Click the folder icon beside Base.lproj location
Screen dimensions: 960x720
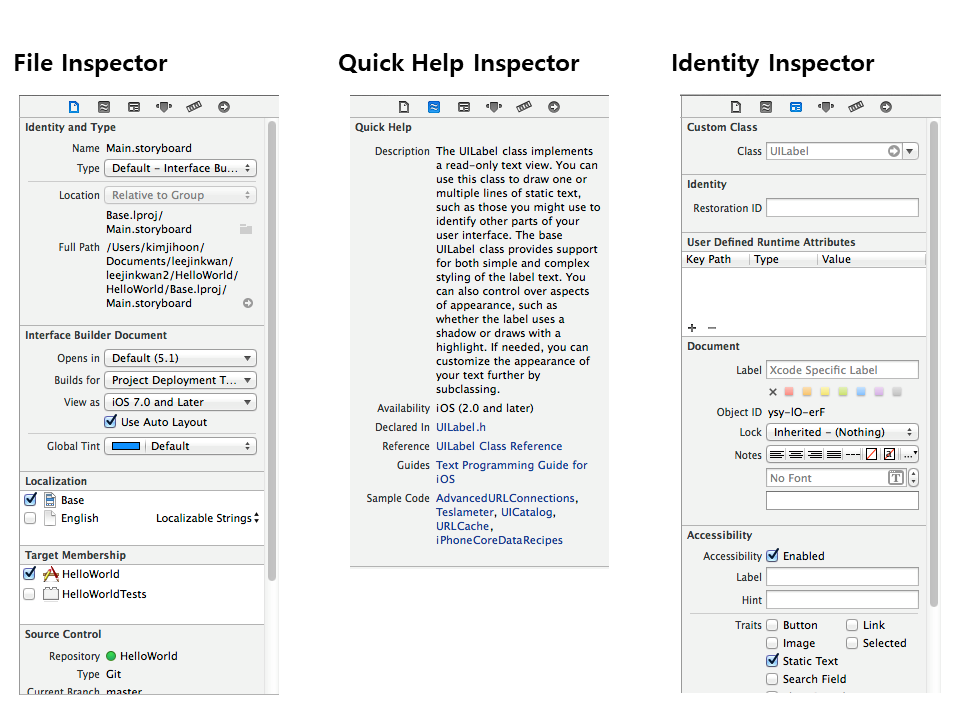point(246,229)
